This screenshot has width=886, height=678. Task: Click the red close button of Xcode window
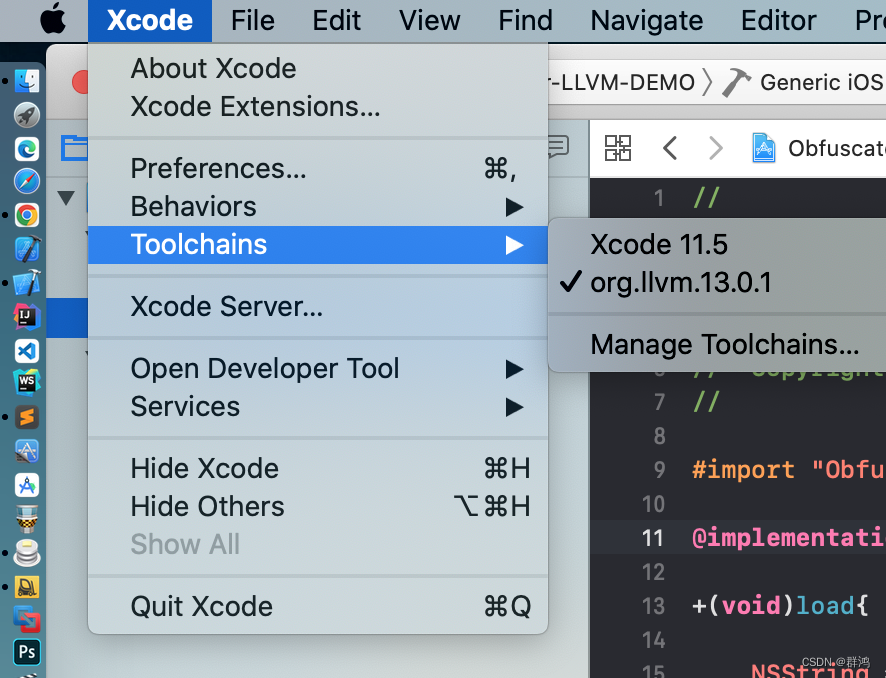point(81,82)
